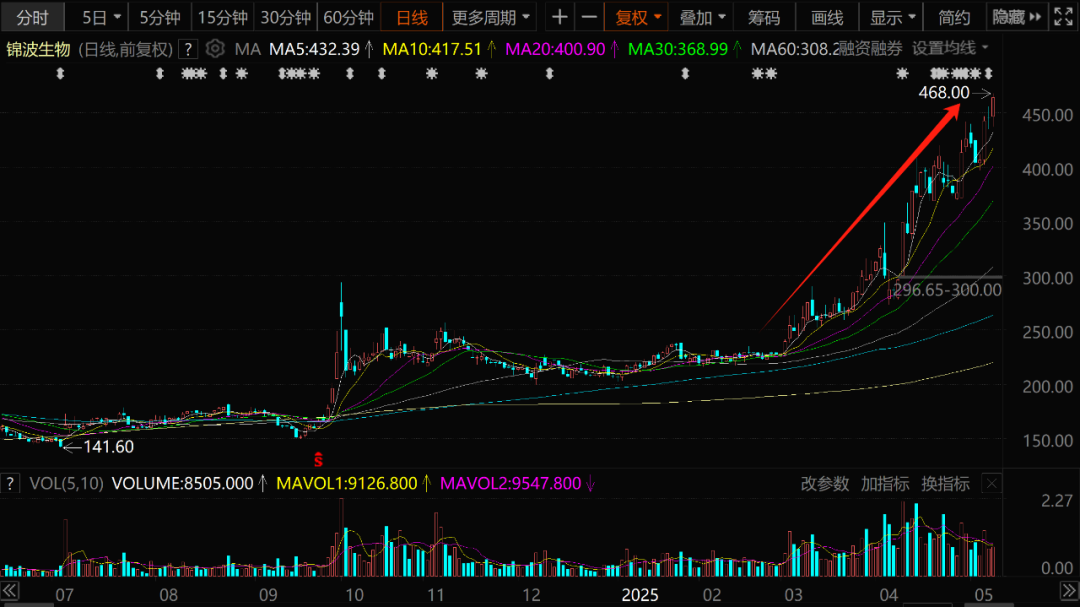Click the red S signal marker
Image resolution: width=1080 pixels, height=607 pixels.
[318, 459]
